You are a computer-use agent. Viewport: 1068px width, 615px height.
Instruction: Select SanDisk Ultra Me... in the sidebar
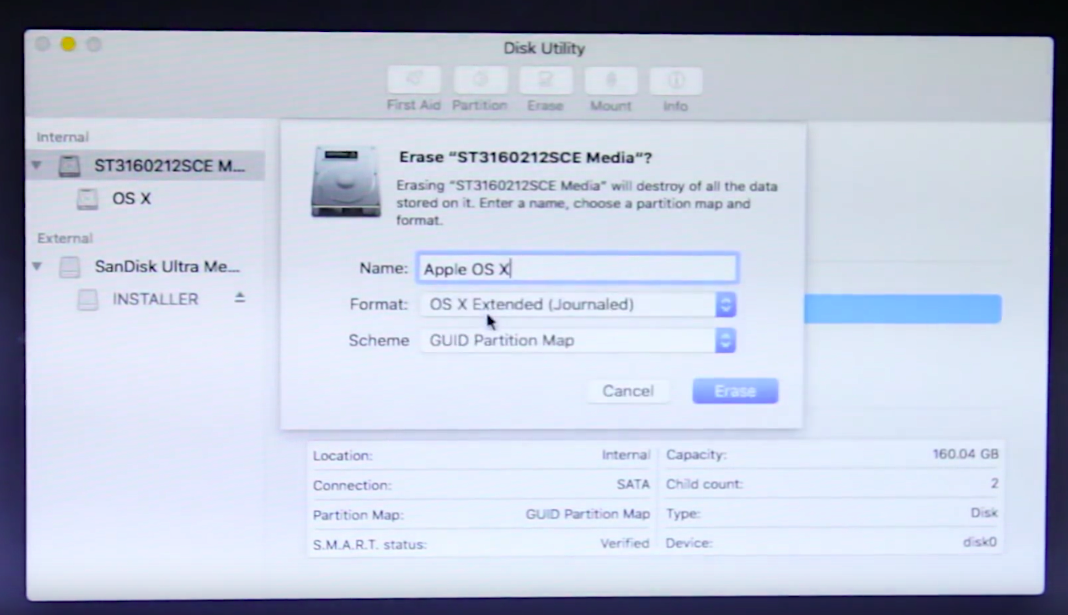coord(145,266)
